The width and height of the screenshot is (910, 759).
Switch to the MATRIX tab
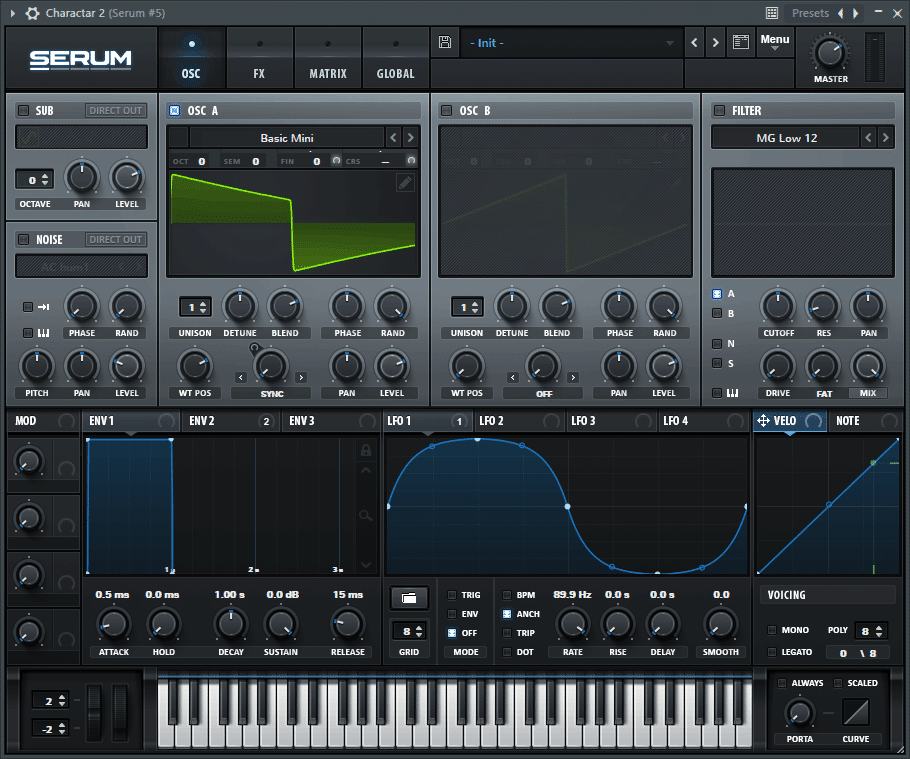(x=327, y=57)
